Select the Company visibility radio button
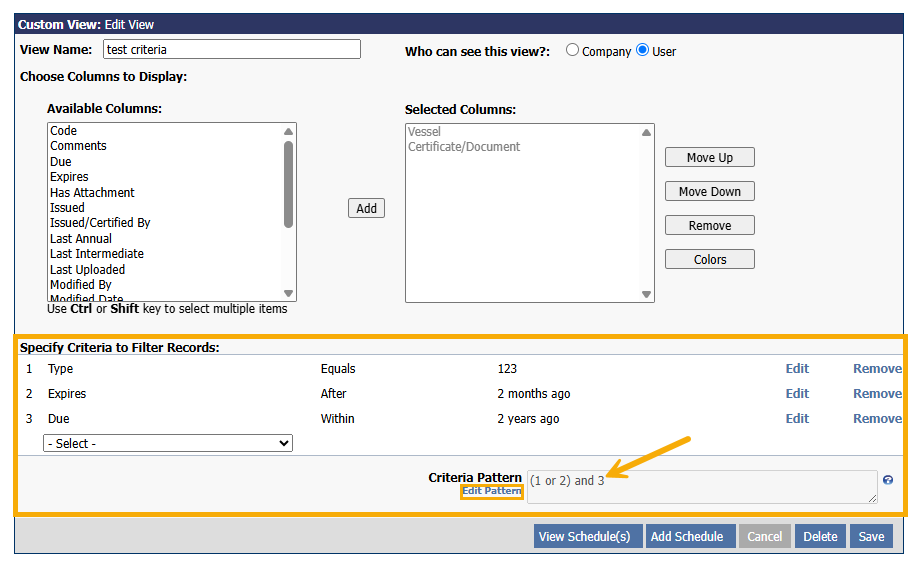 tap(573, 50)
